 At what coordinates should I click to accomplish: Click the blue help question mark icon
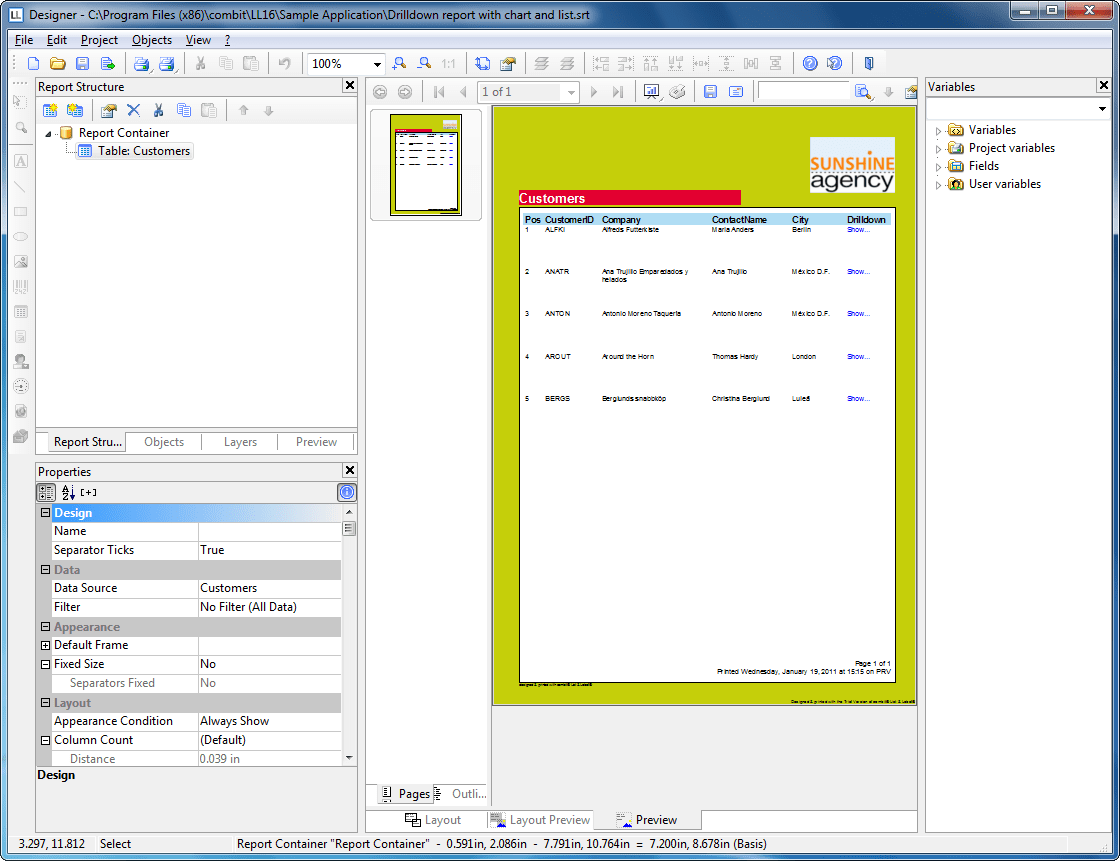[810, 63]
